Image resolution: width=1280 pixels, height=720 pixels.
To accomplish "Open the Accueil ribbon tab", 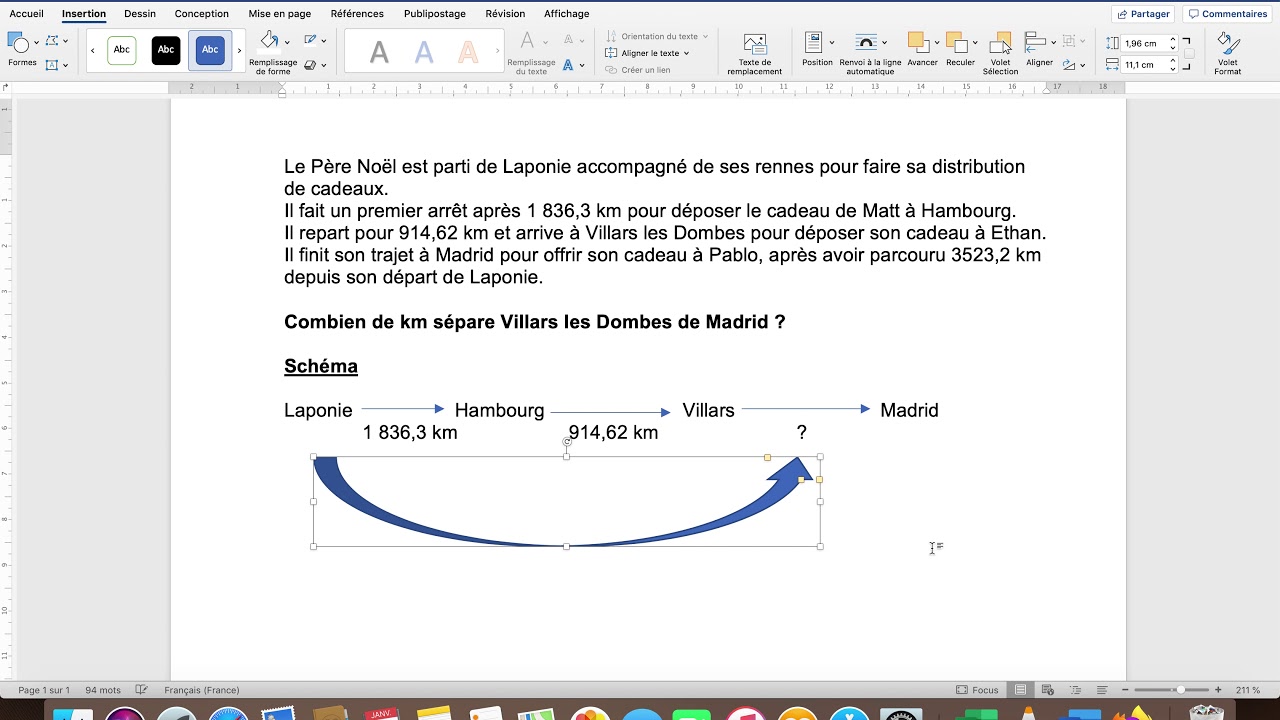I will pyautogui.click(x=26, y=14).
